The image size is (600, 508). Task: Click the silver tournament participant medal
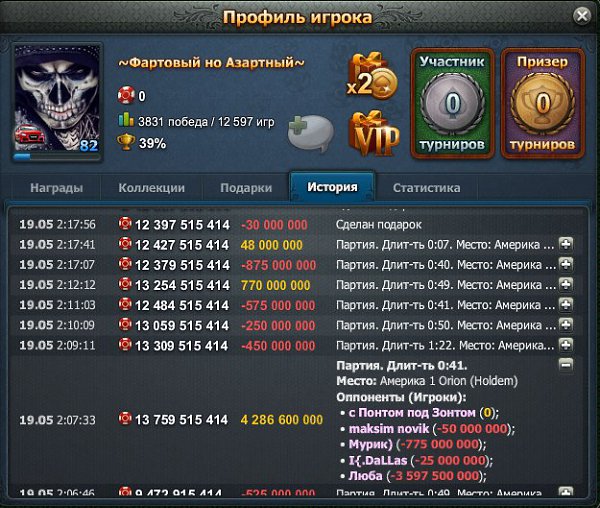tap(453, 103)
